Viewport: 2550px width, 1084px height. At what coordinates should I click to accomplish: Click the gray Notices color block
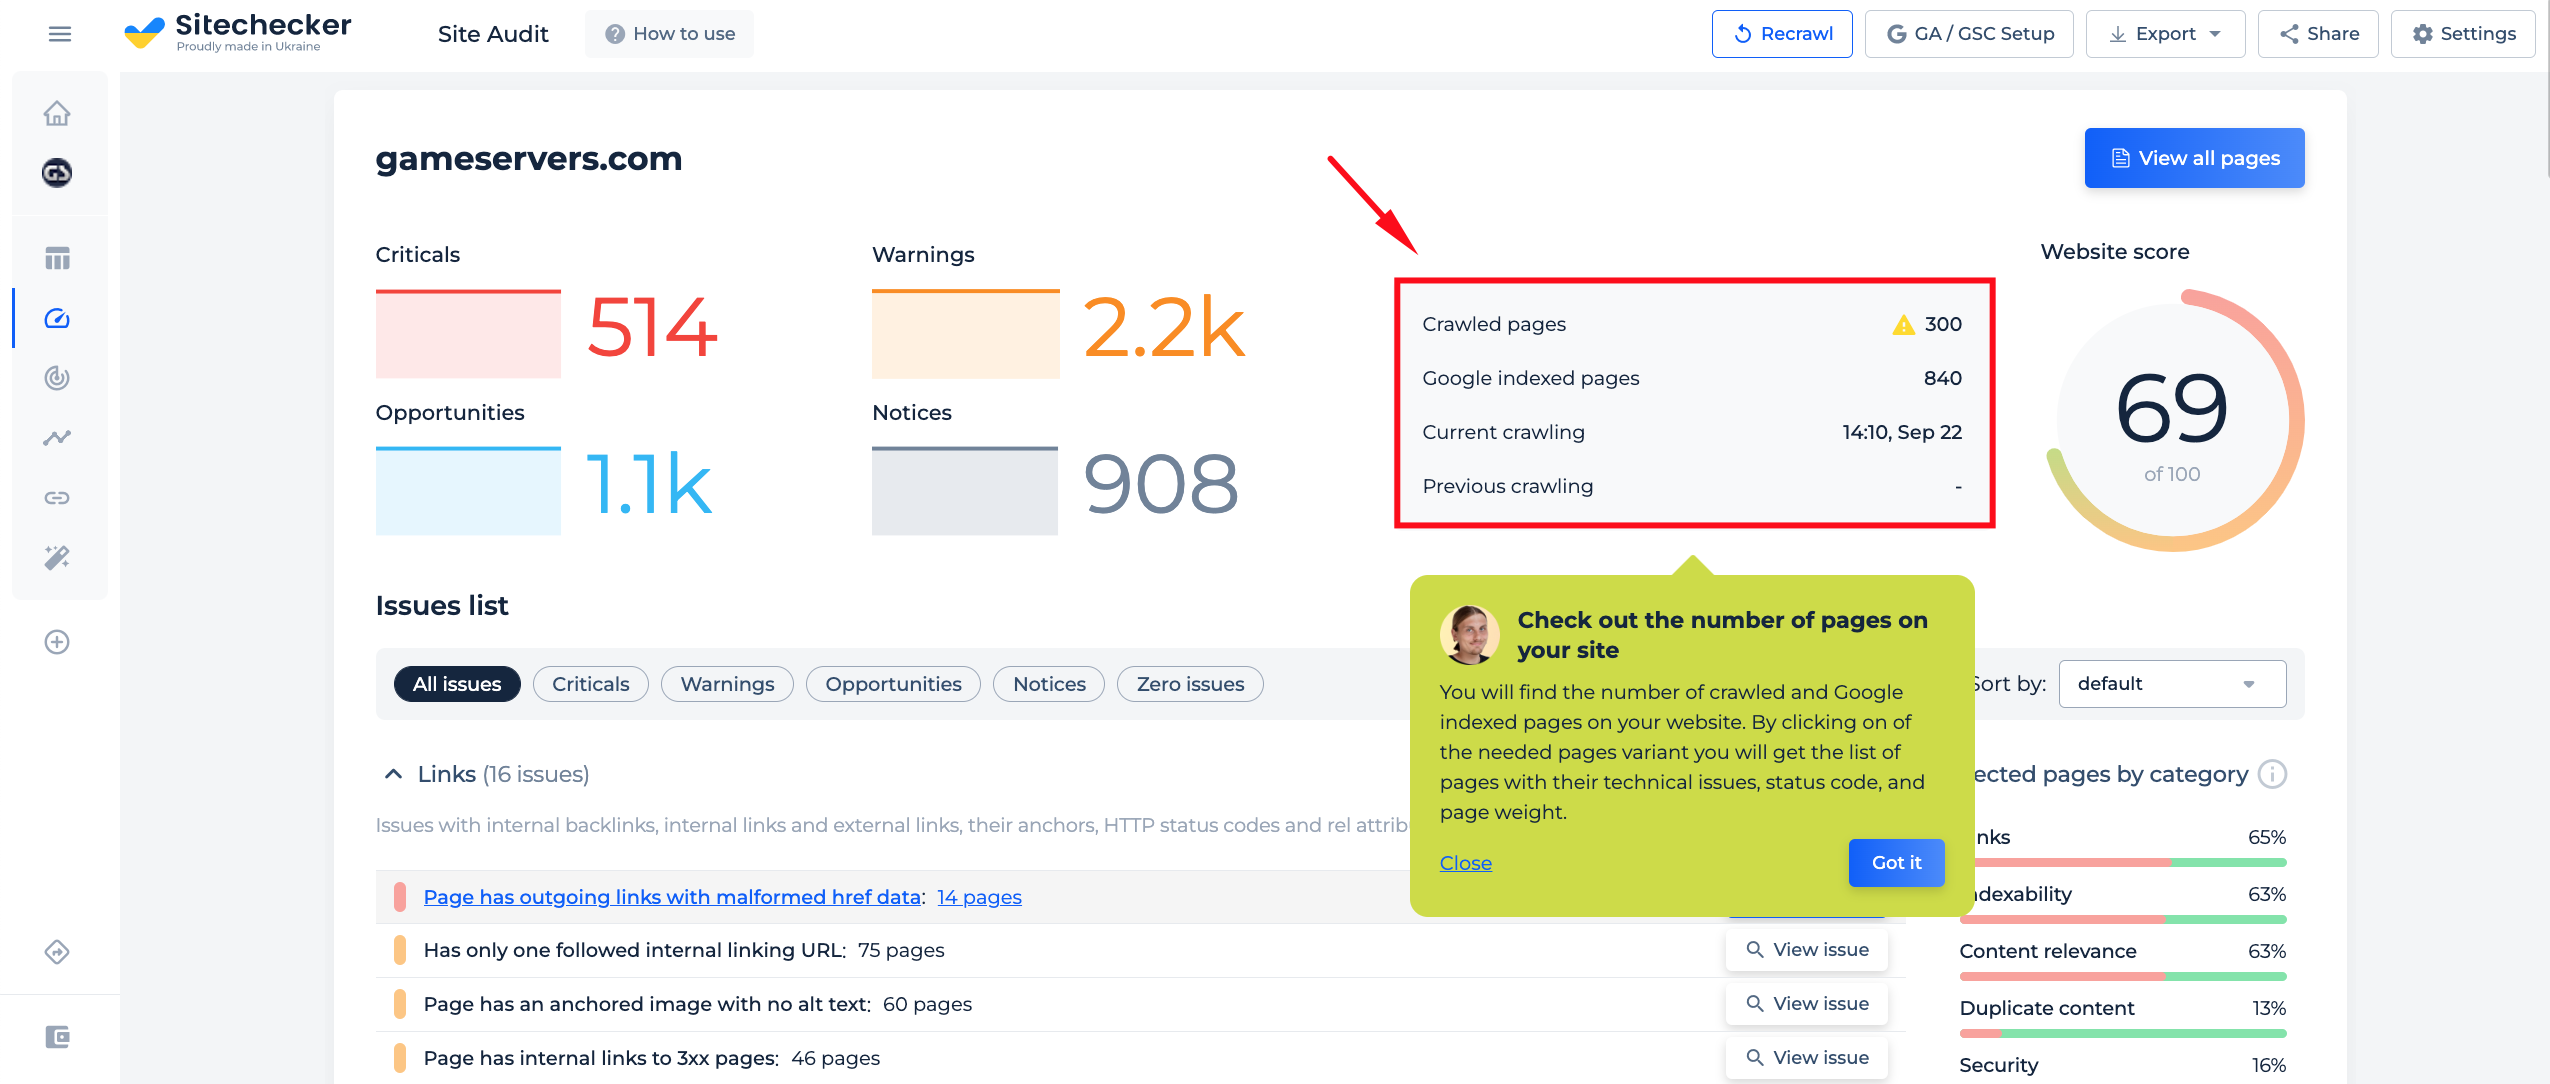(x=965, y=491)
